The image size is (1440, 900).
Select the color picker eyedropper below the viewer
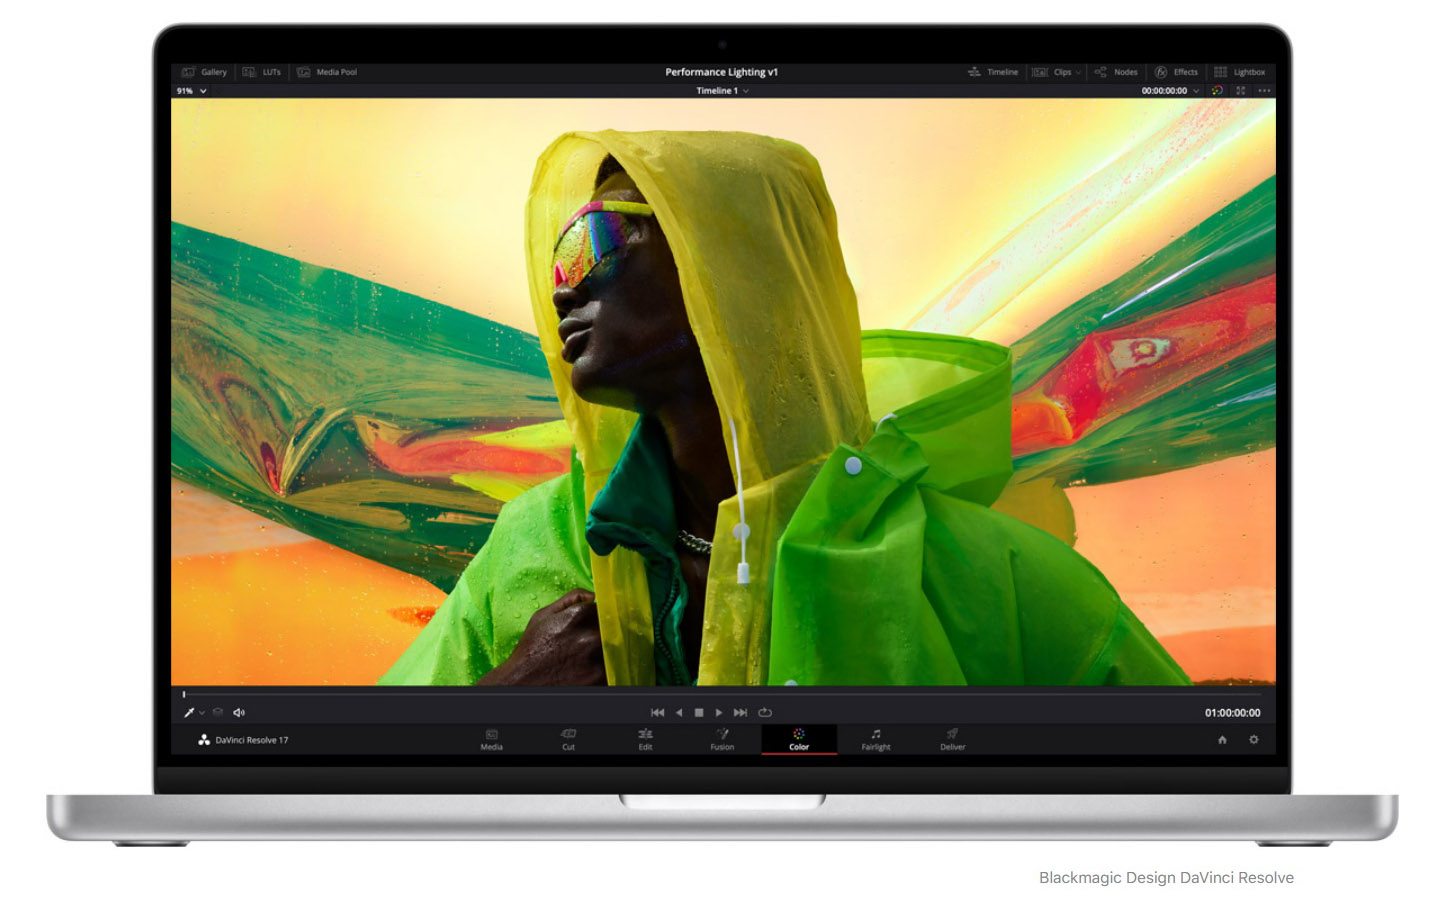click(x=188, y=712)
